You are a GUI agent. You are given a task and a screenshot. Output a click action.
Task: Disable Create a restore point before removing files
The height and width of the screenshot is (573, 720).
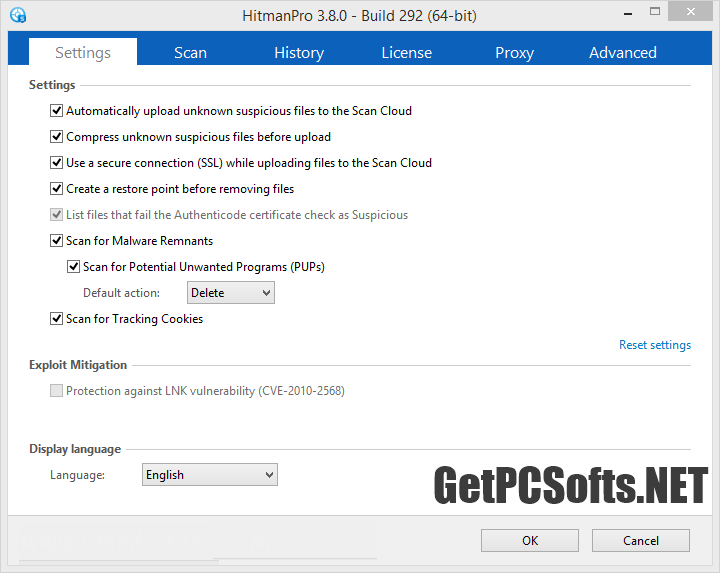point(56,189)
